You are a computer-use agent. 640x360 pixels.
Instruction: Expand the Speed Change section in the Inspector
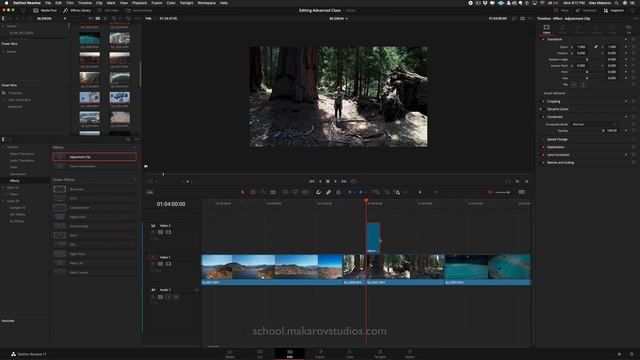pyautogui.click(x=557, y=140)
